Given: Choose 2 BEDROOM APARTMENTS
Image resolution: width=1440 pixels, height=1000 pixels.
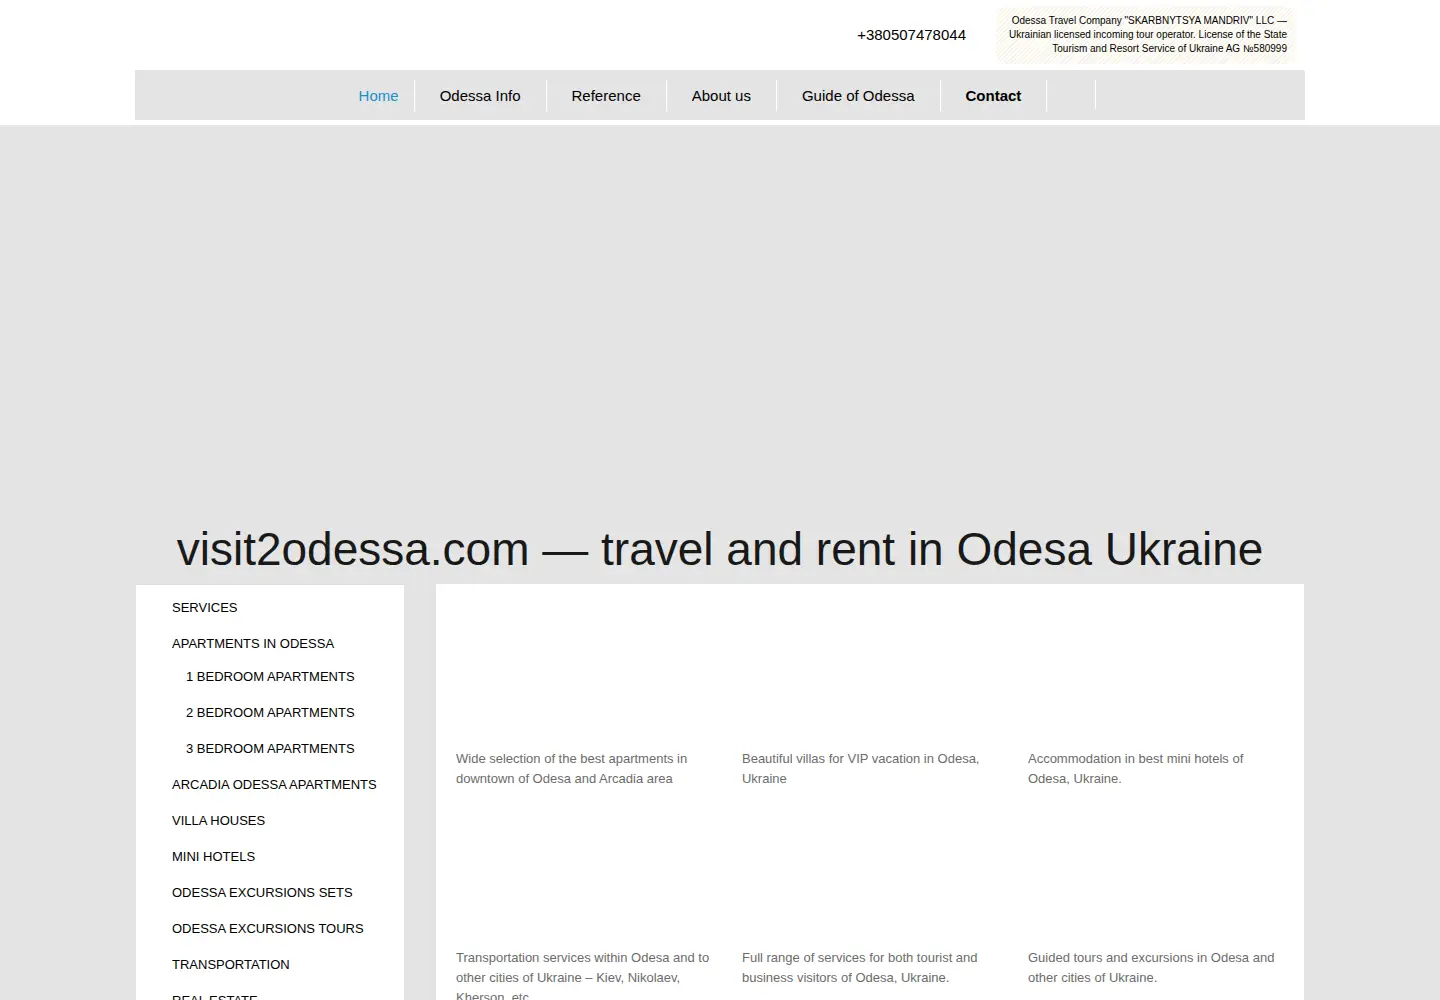Looking at the screenshot, I should [x=270, y=713].
